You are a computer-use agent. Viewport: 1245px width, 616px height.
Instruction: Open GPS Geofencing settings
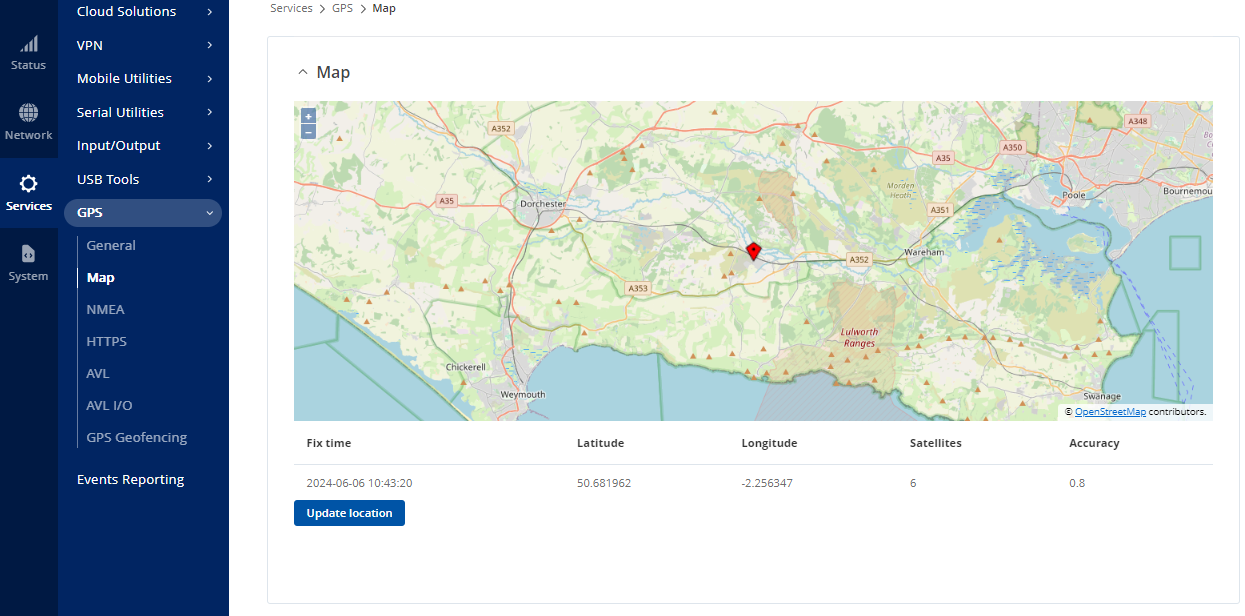pyautogui.click(x=136, y=437)
